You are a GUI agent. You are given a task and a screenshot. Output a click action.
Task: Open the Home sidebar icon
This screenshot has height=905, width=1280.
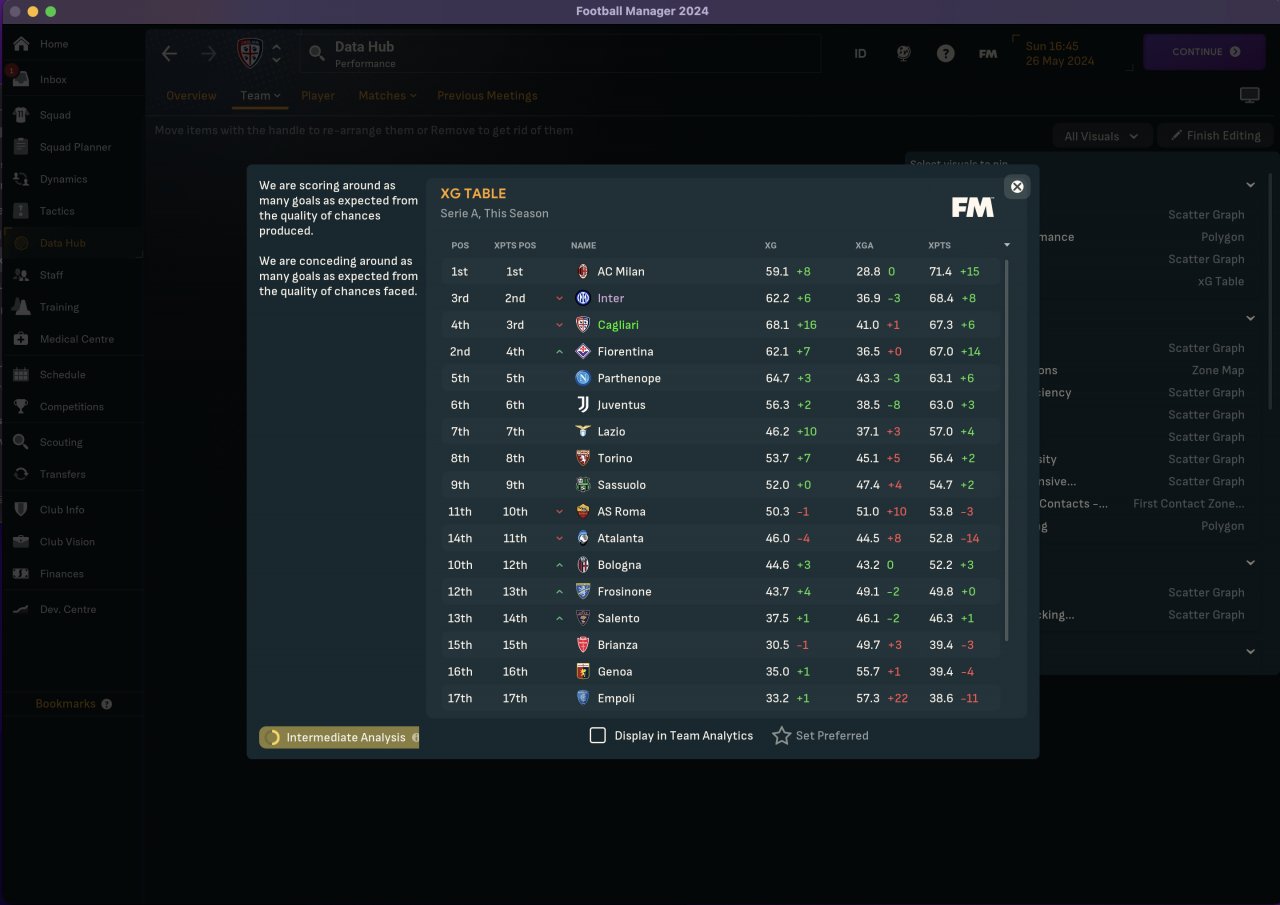(21, 44)
